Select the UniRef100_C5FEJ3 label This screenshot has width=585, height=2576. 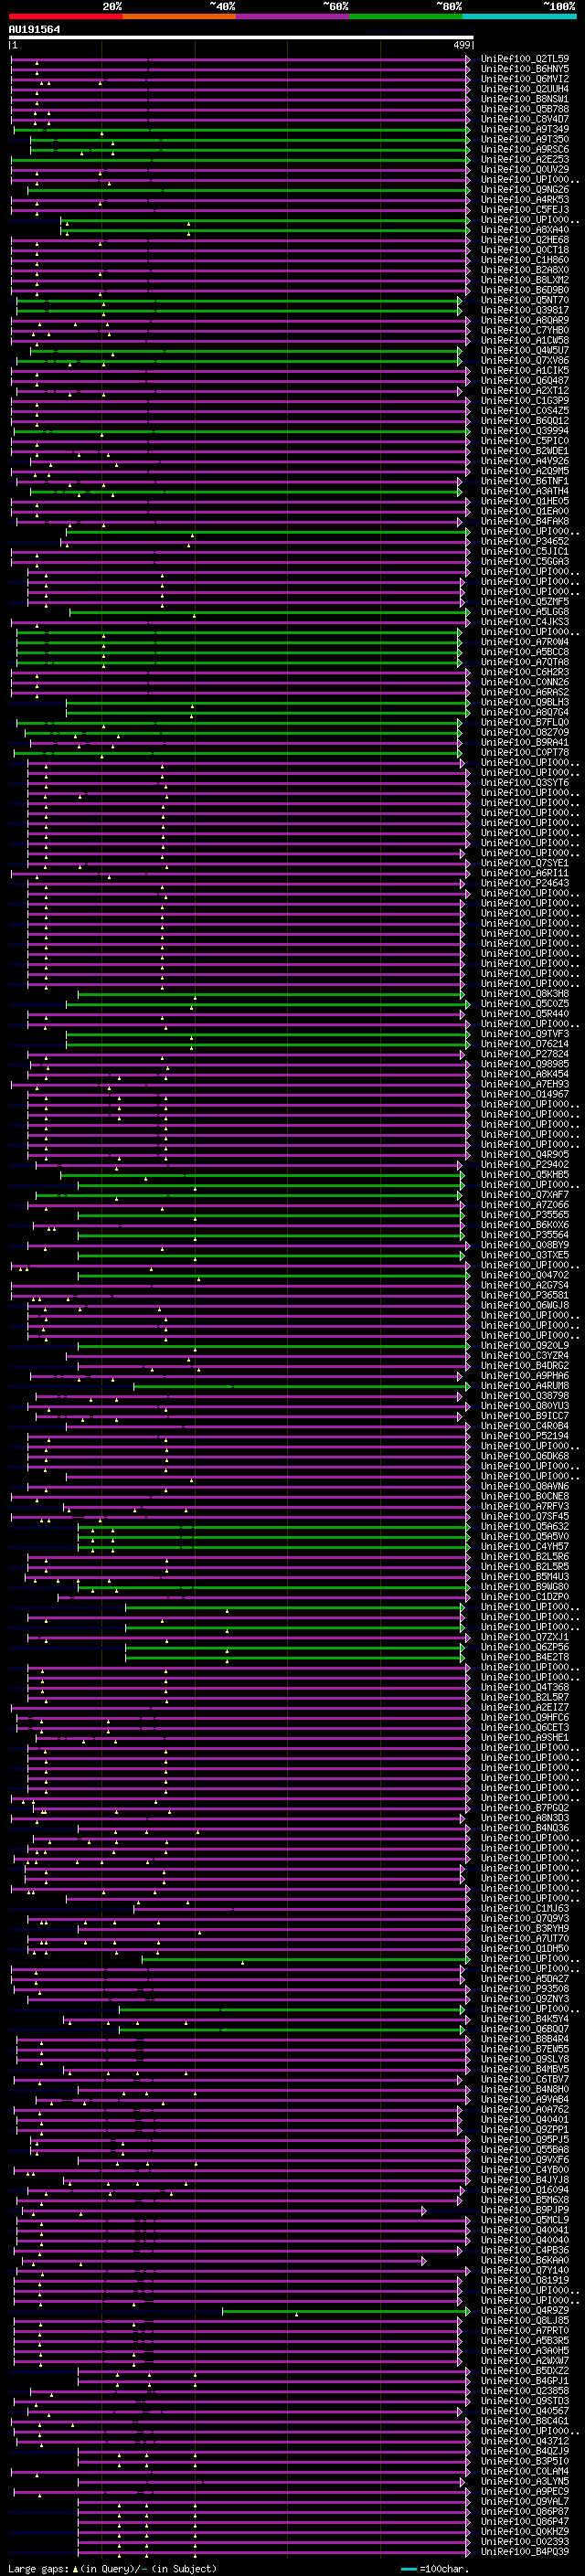(x=525, y=210)
